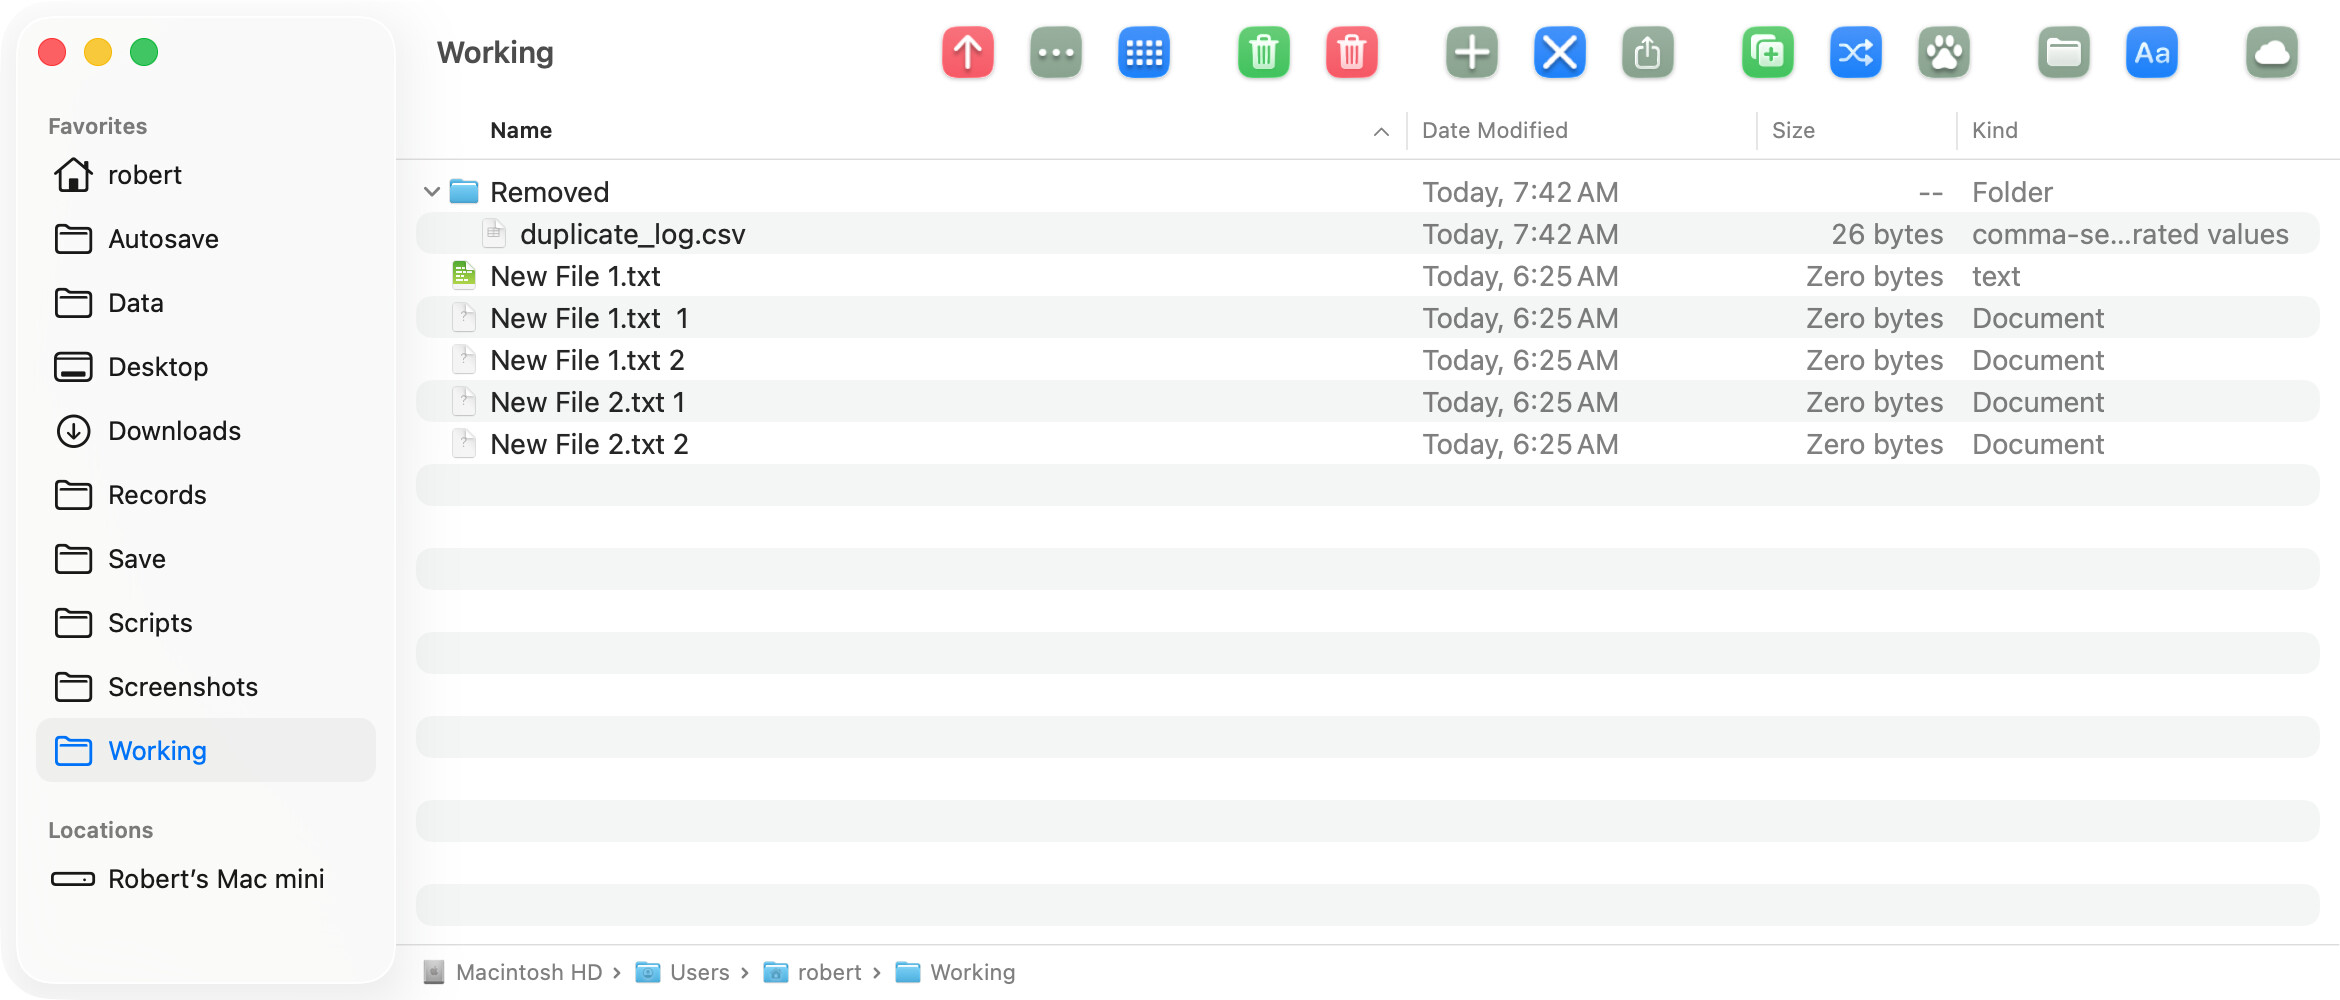Click the share arrow toolbar icon
Viewport: 2340px width, 1000px height.
coord(1647,52)
